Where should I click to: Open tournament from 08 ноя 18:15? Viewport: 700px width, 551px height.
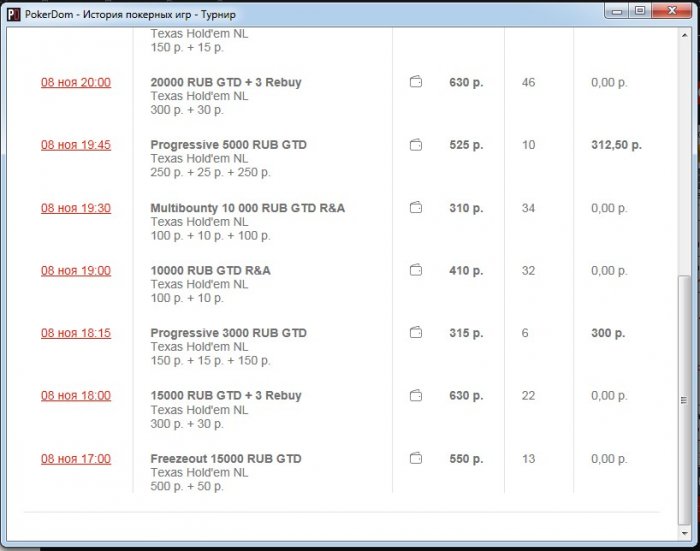pos(76,333)
